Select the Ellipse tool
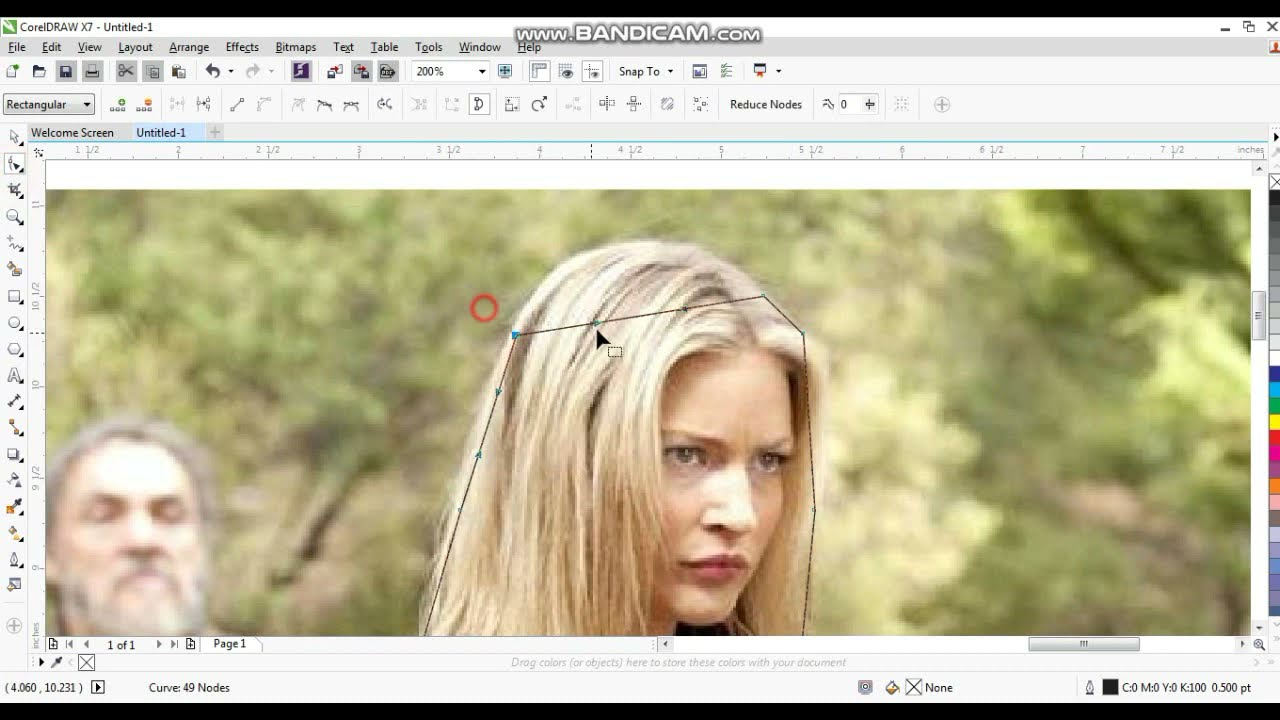The image size is (1280, 720). click(14, 323)
